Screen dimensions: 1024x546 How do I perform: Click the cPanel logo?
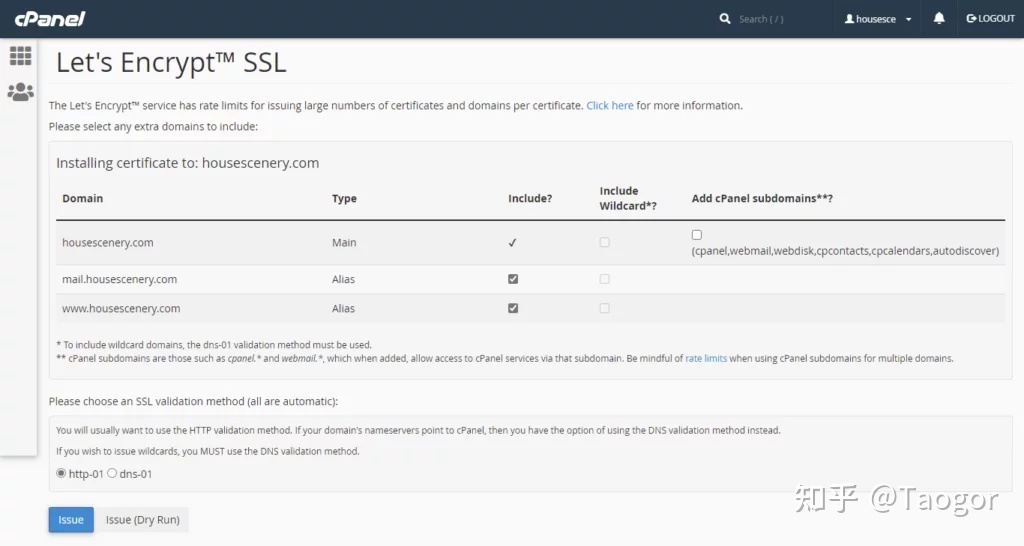(x=50, y=19)
